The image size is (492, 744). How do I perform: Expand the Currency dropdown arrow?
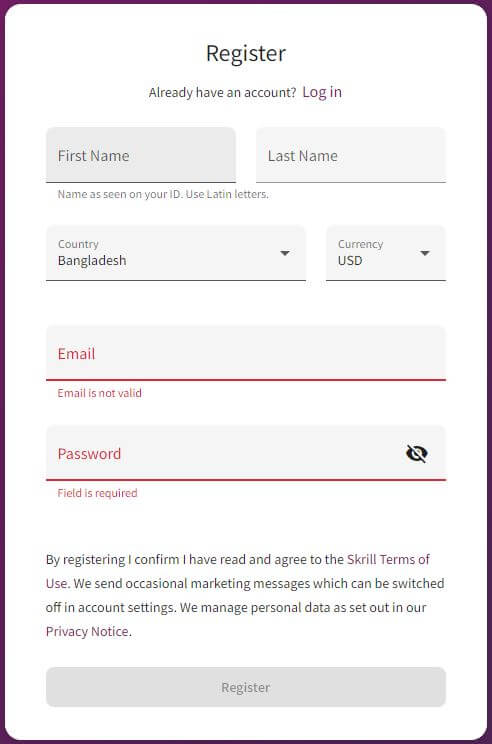425,253
